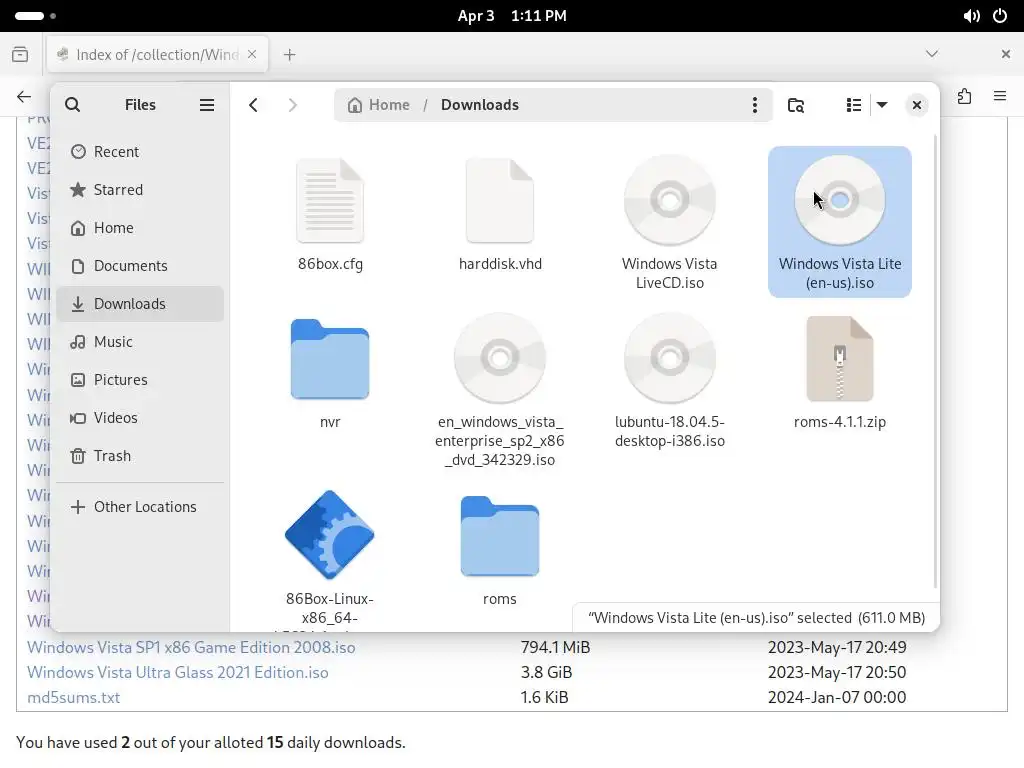Open Other Locations in the sidebar
This screenshot has width=1024, height=768.
(x=140, y=507)
